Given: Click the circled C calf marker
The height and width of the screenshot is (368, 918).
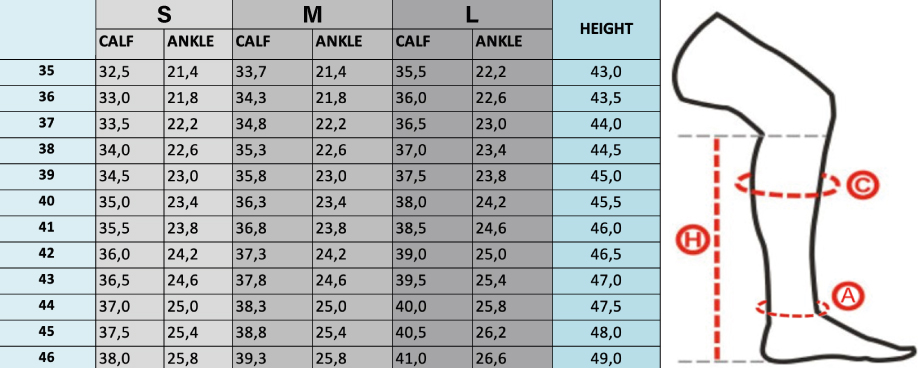Looking at the screenshot, I should pyautogui.click(x=862, y=185).
